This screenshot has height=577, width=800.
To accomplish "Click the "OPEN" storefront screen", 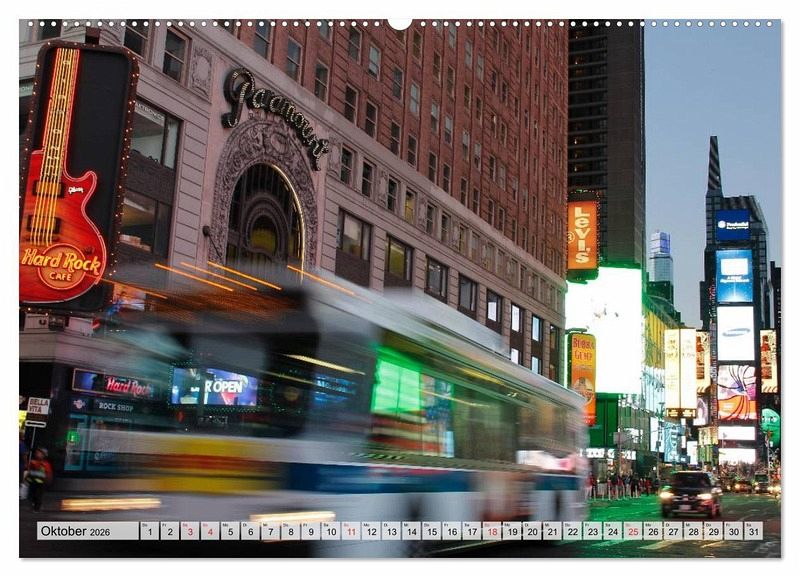I will pos(215,386).
